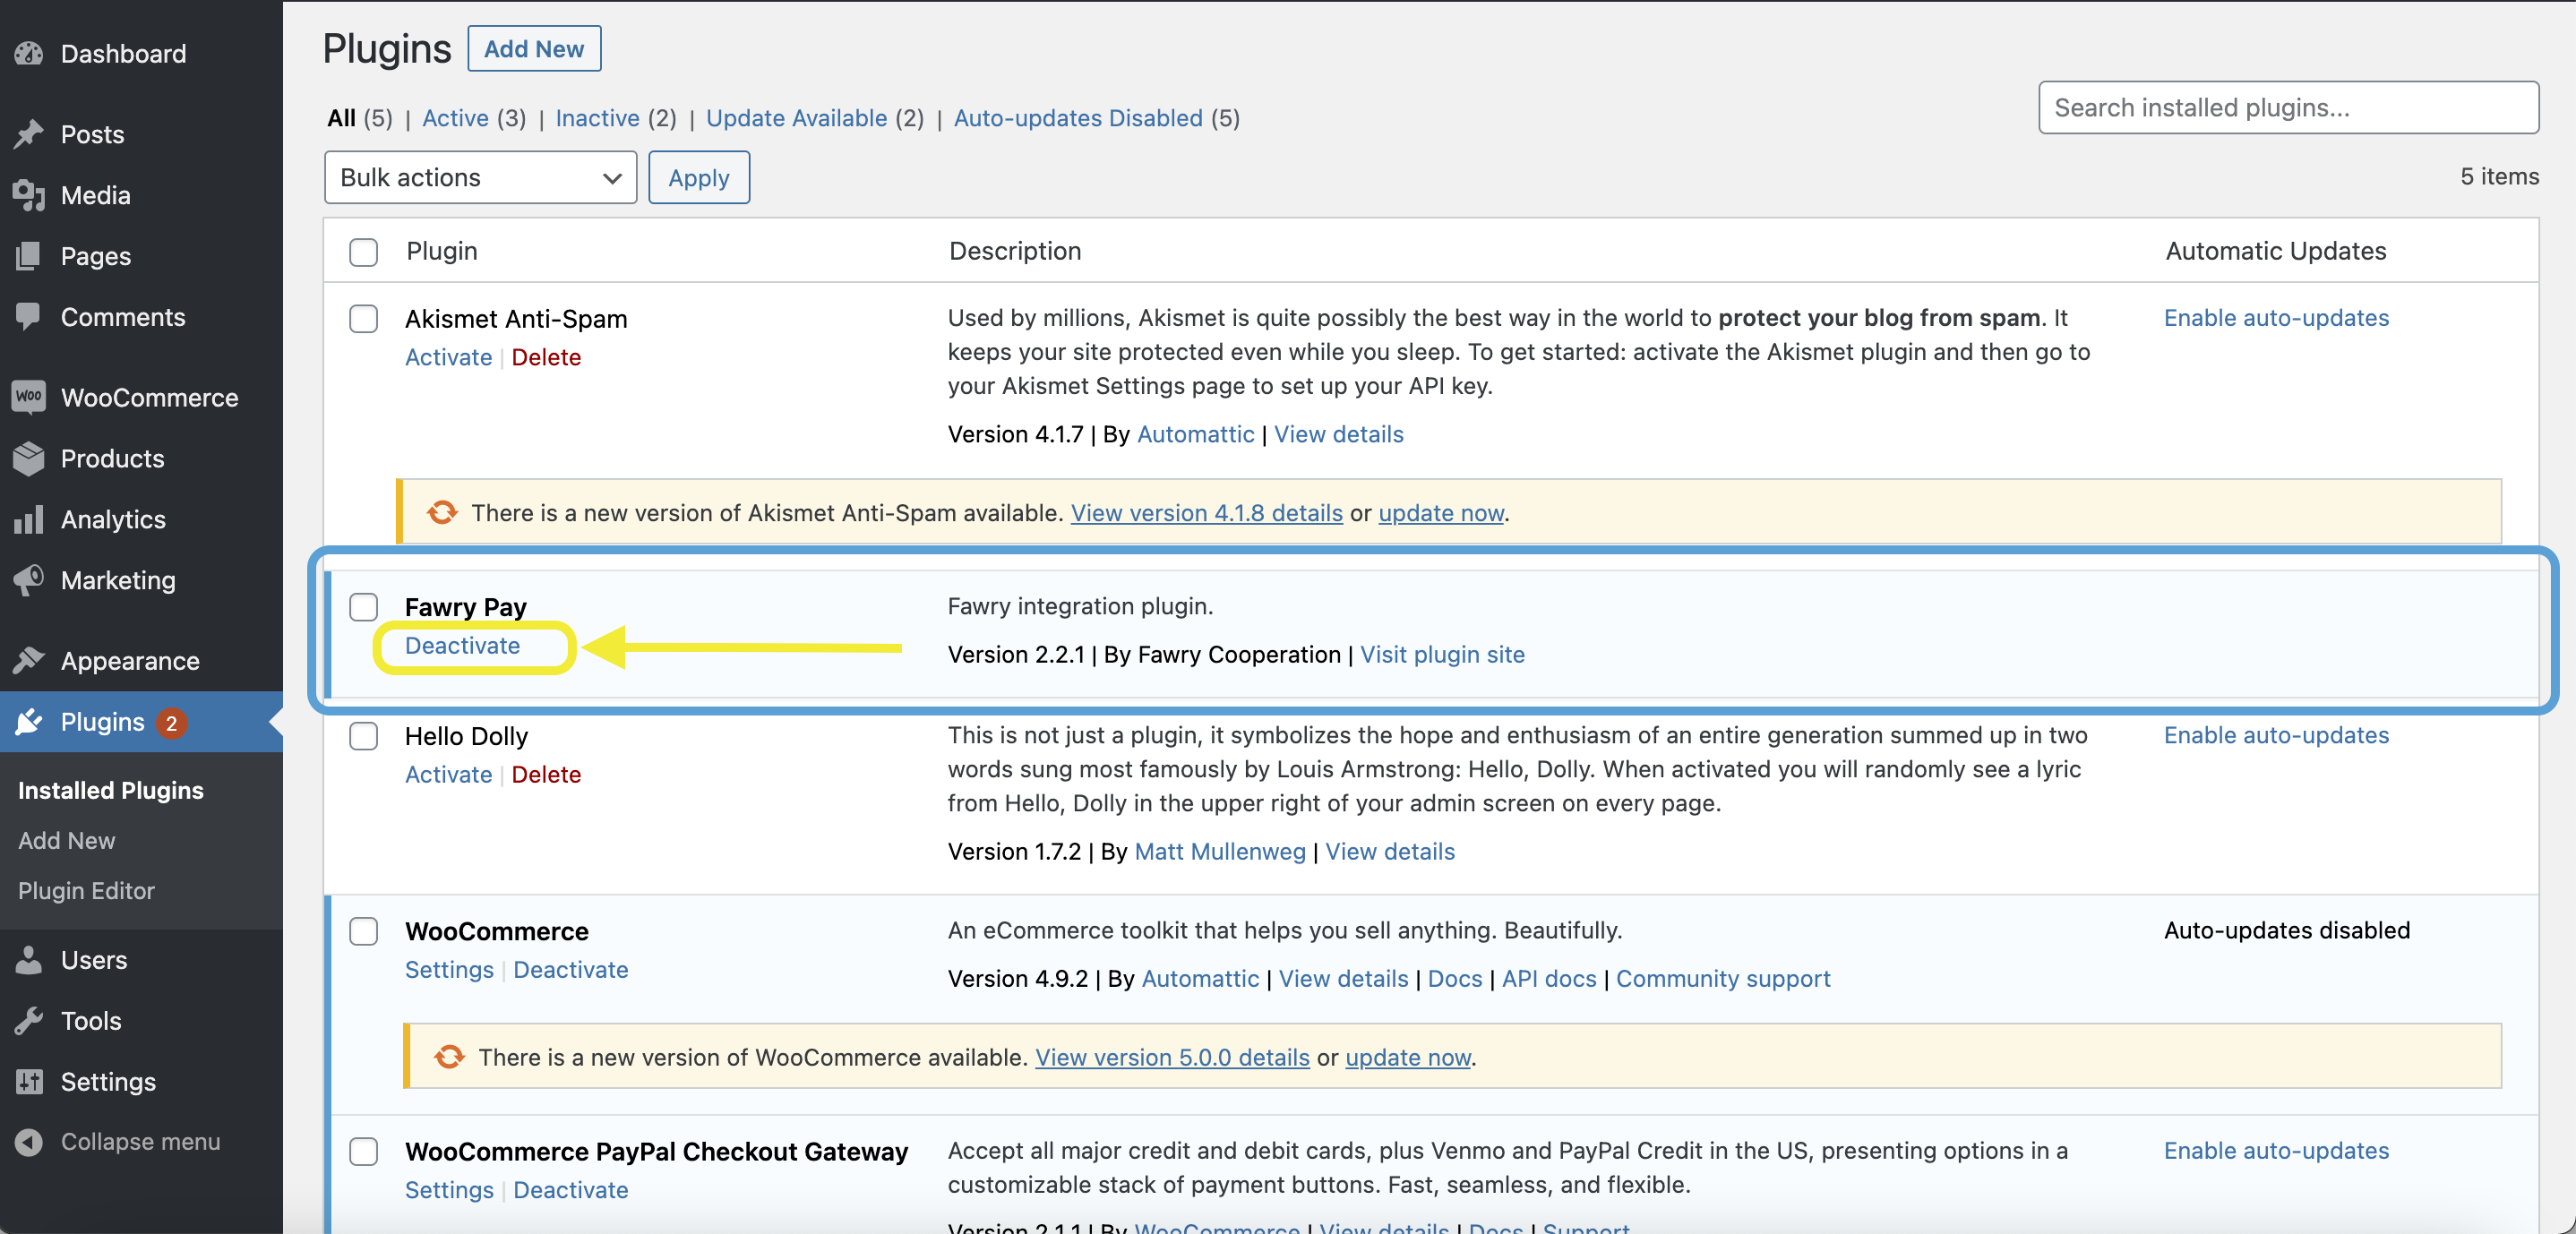
Task: Click the Apply bulk action button
Action: [698, 177]
